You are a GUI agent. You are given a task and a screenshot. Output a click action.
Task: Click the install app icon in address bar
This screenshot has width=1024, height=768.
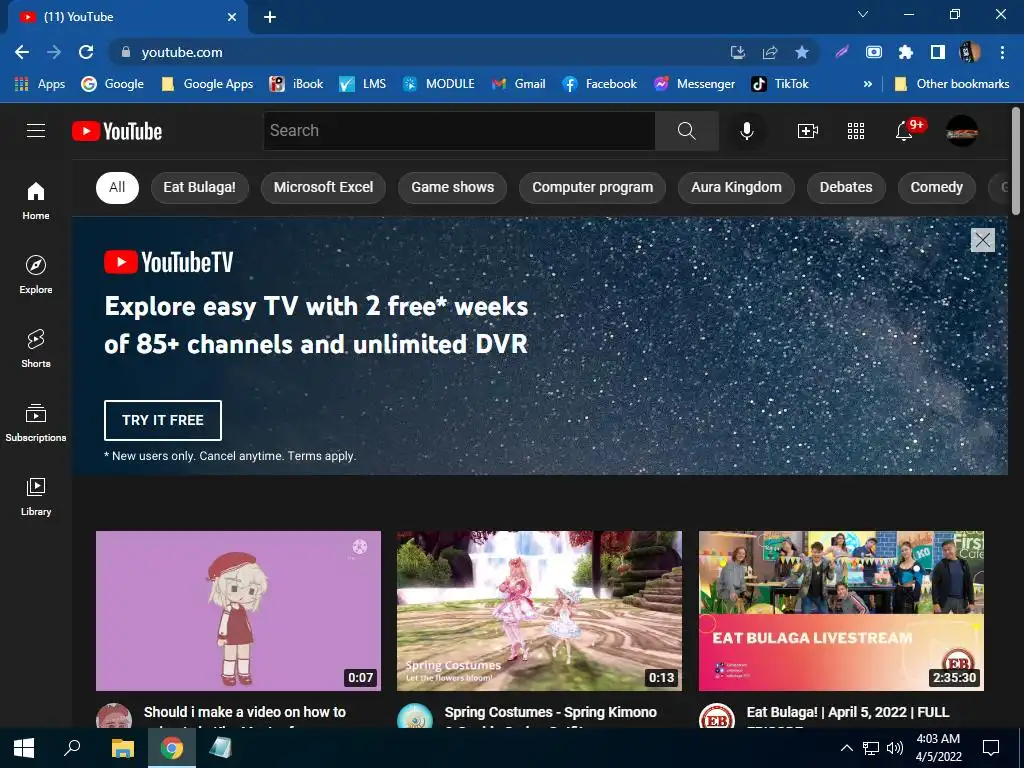click(x=738, y=52)
